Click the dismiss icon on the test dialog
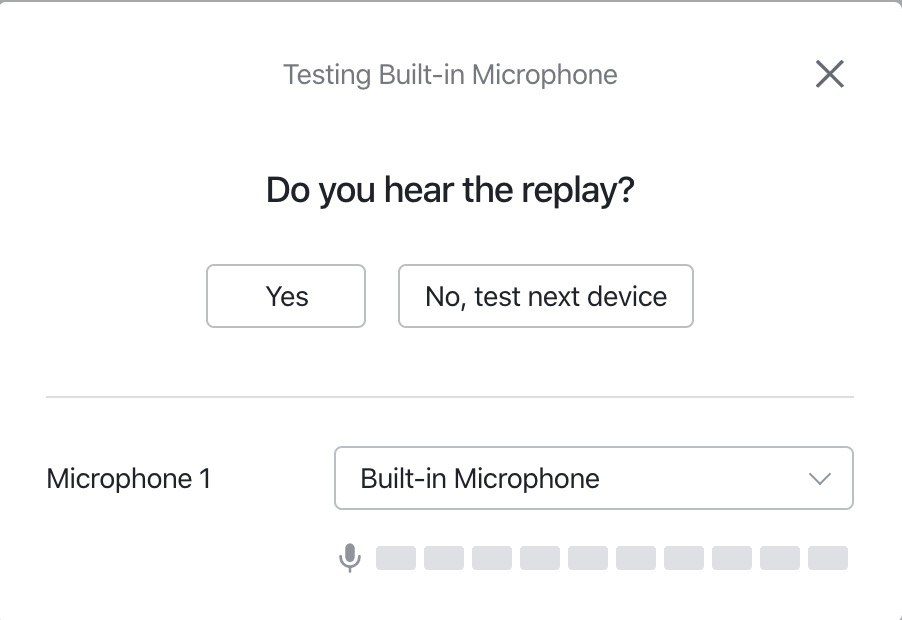 tap(829, 74)
